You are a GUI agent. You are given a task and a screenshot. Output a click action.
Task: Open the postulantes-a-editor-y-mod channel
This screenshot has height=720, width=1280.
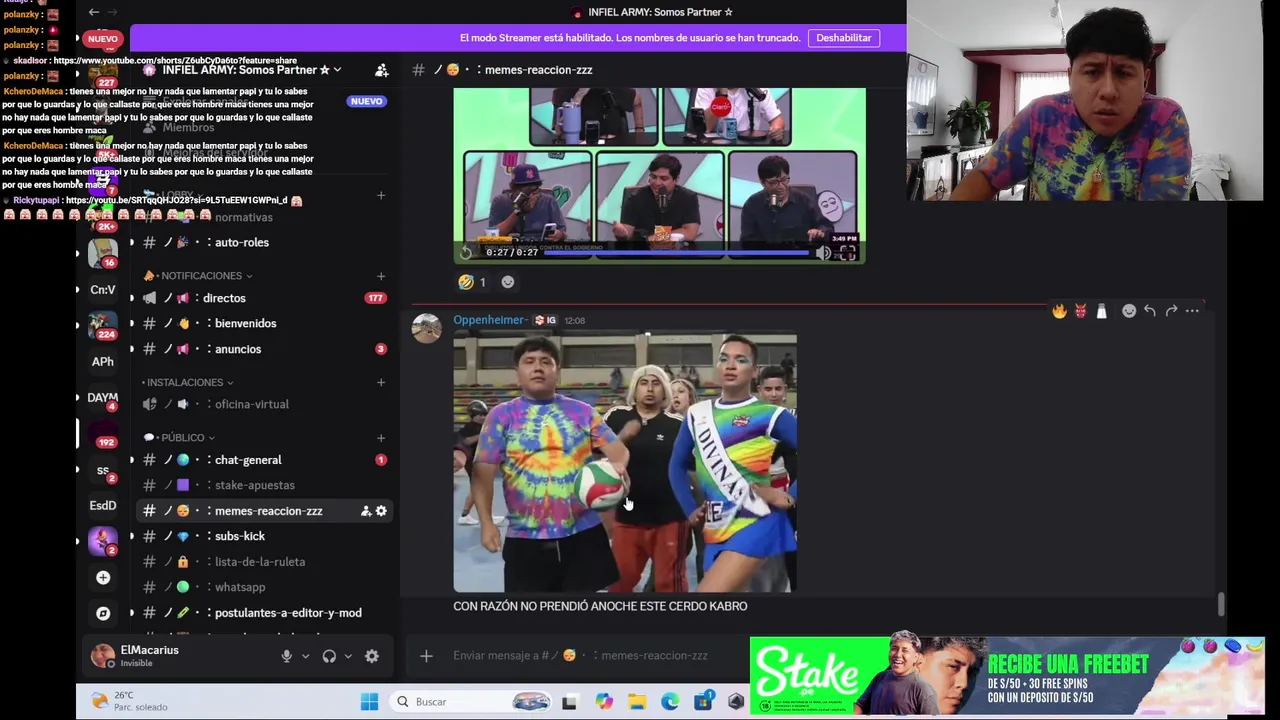click(263, 613)
